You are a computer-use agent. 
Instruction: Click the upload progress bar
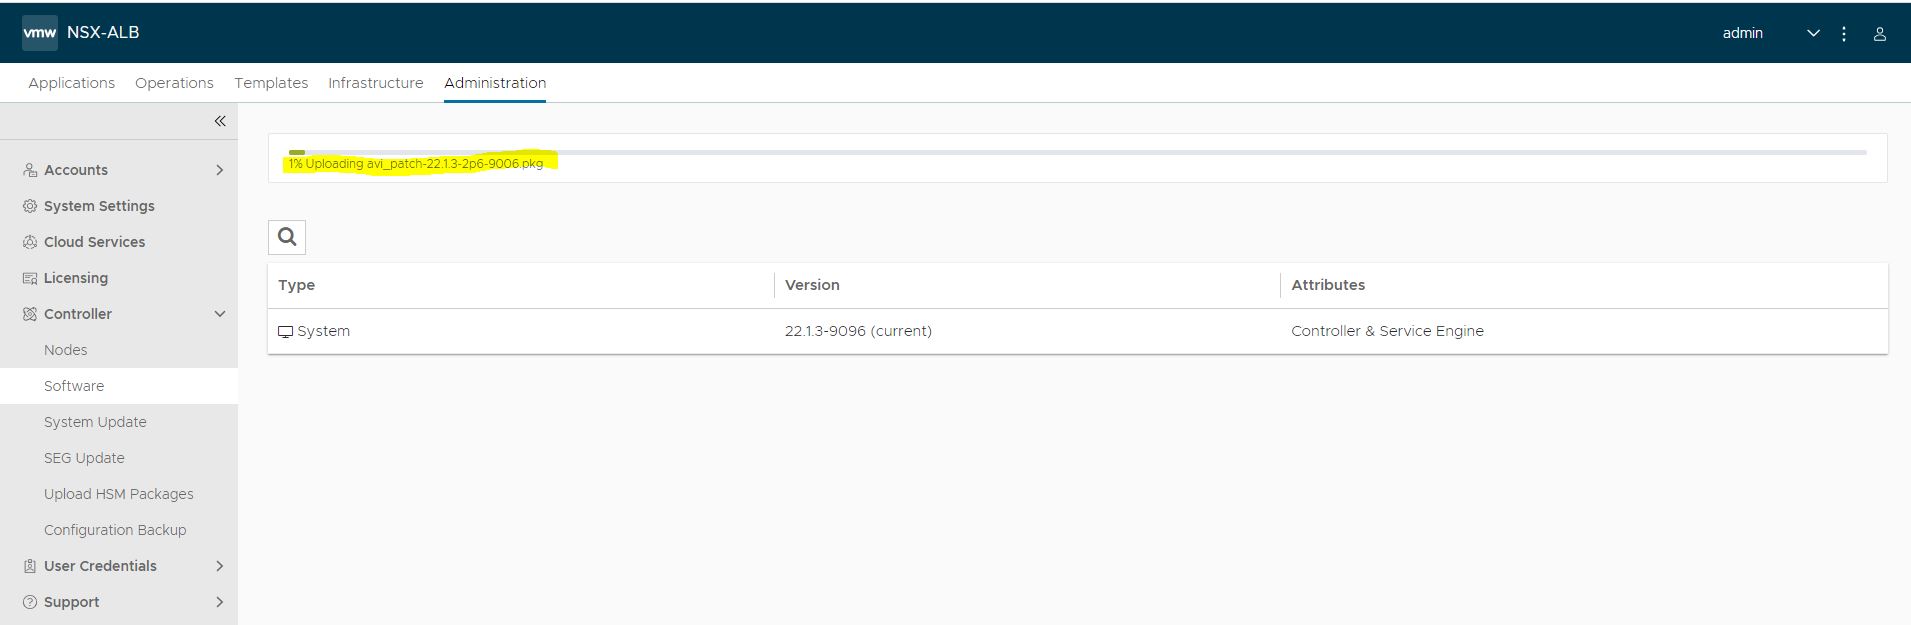point(1077,152)
